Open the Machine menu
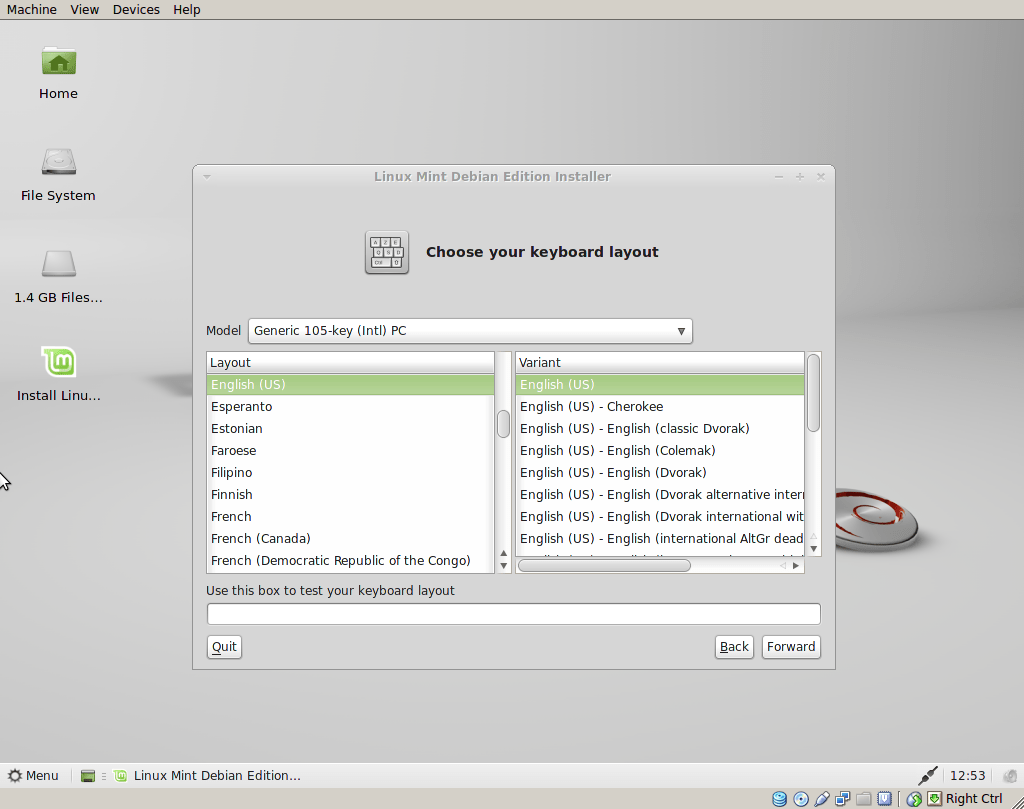Screen dimensions: 1024x809 point(31,10)
